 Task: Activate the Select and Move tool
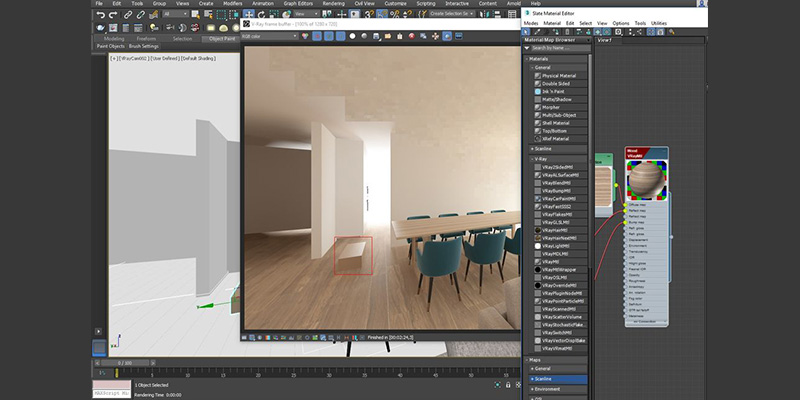[249, 15]
